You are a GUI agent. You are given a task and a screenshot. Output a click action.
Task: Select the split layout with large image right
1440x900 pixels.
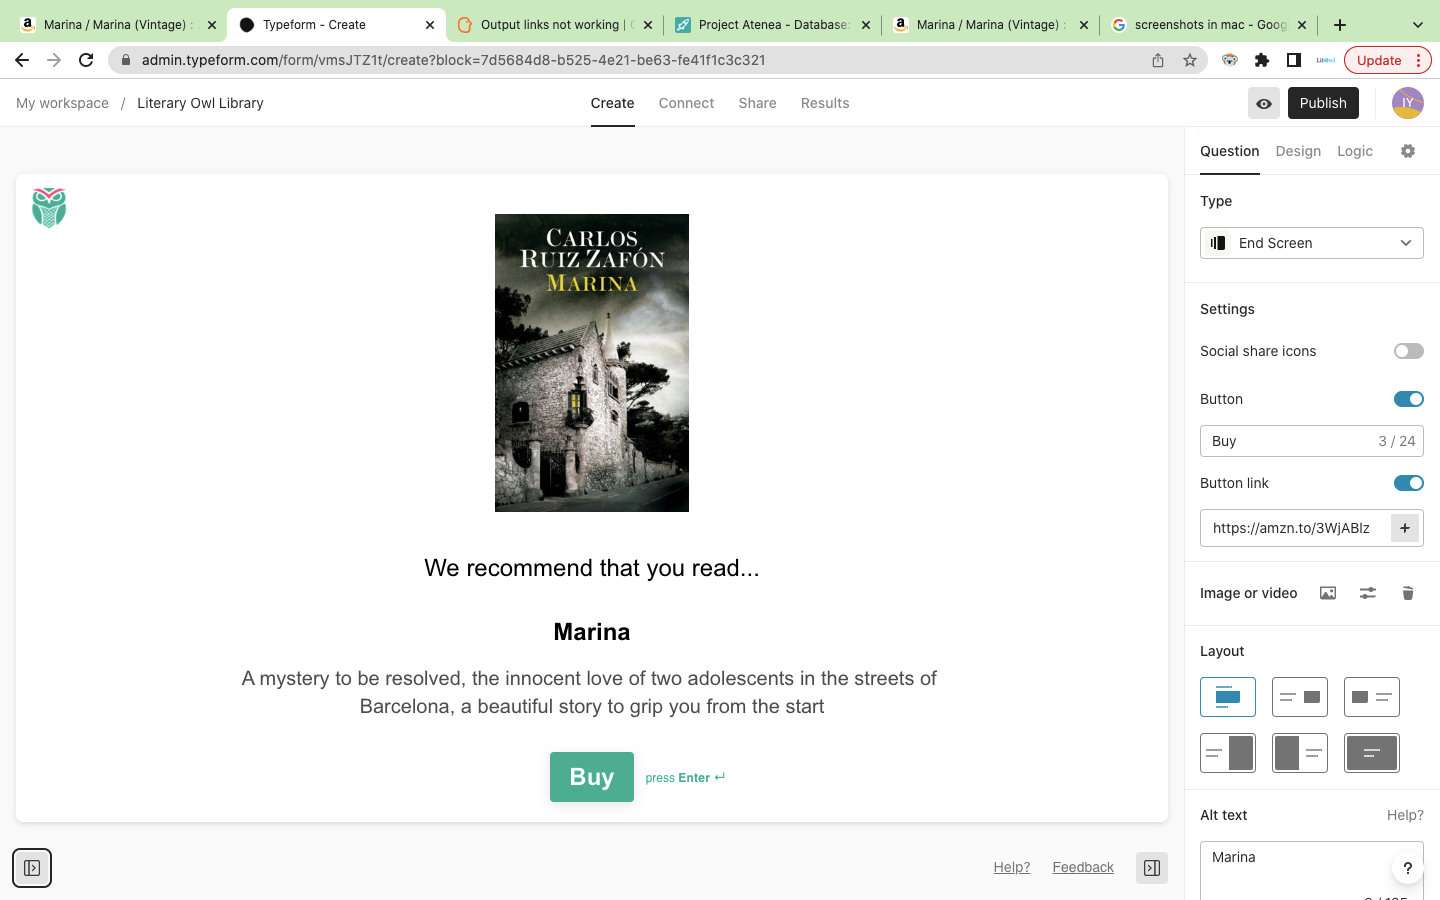pos(1228,753)
